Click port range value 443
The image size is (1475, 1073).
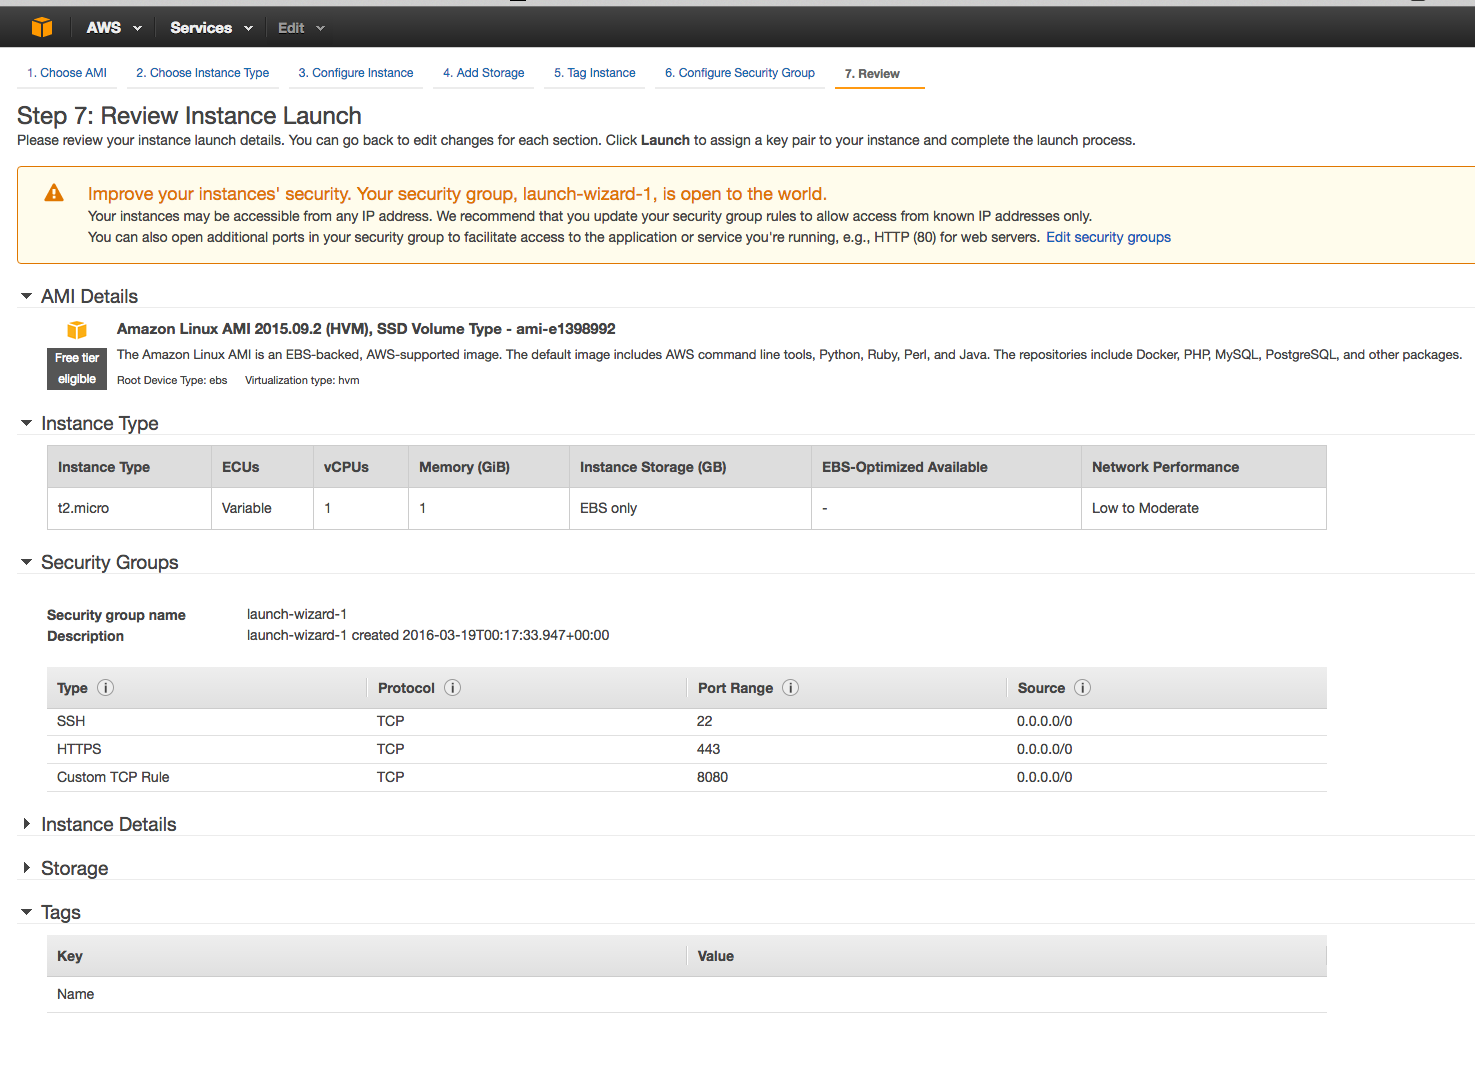709,749
